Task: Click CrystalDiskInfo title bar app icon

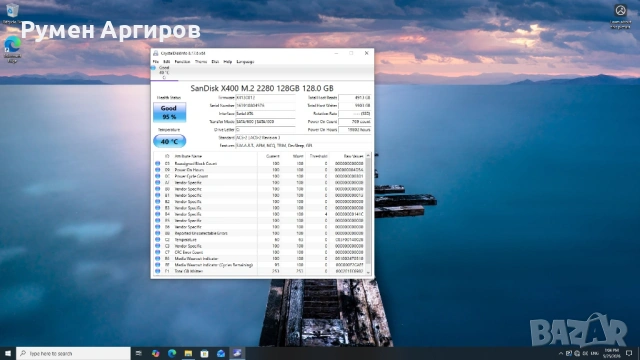Action: [156, 53]
